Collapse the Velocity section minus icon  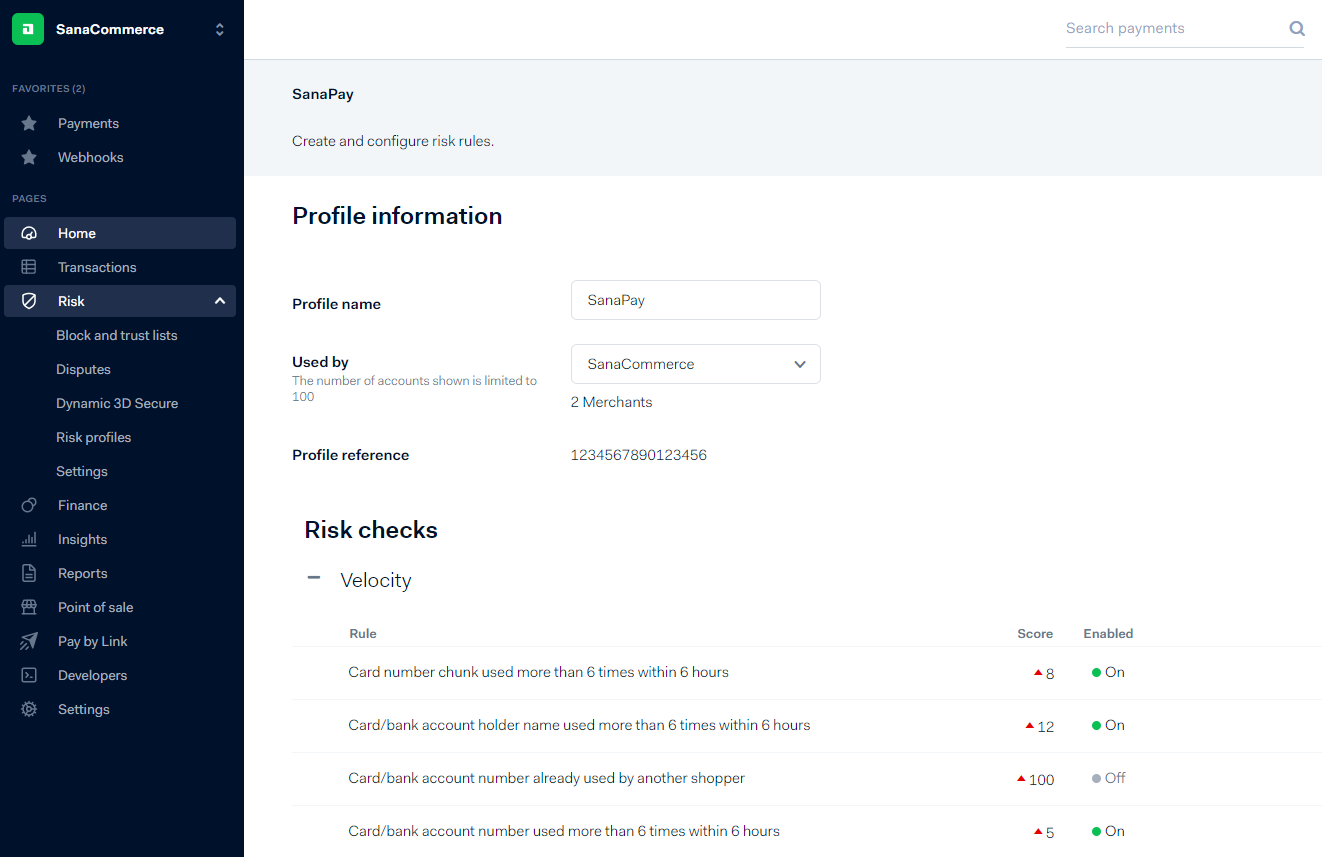click(314, 578)
